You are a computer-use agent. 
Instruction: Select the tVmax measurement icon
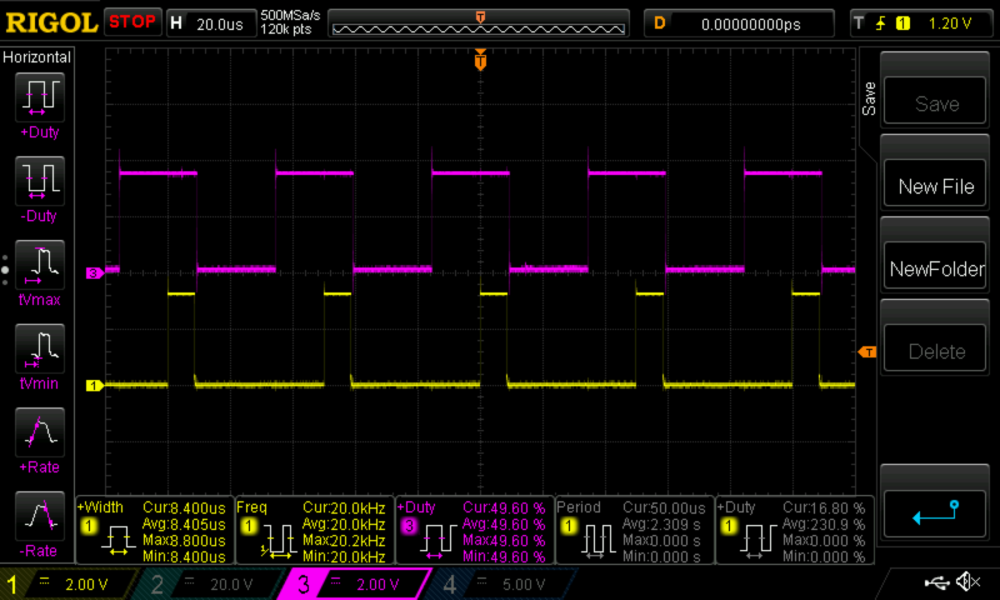click(38, 265)
